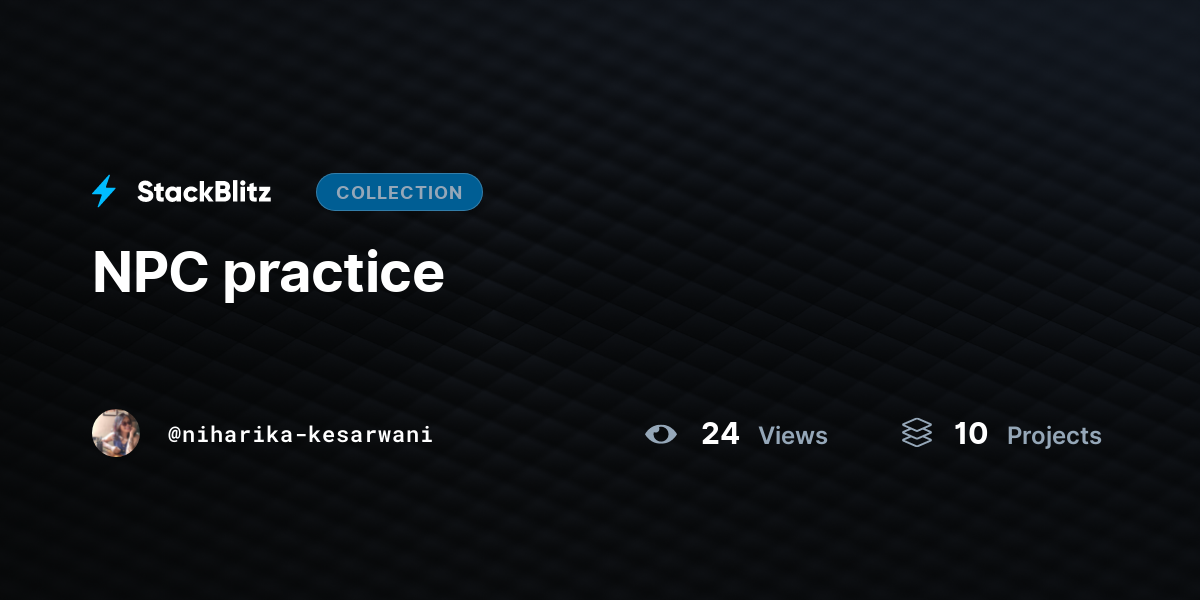The width and height of the screenshot is (1200, 600).
Task: Click the niharika-kesarwani profile avatar
Action: click(116, 433)
